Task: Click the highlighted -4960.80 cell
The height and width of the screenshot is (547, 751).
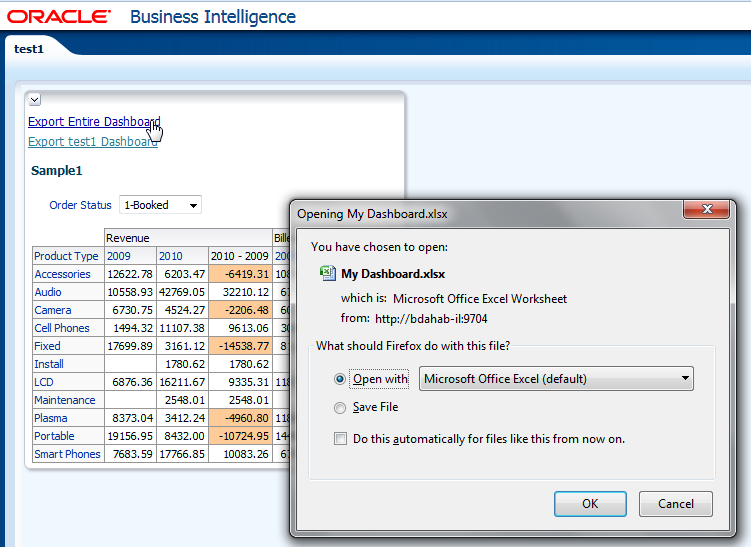Action: pos(240,418)
